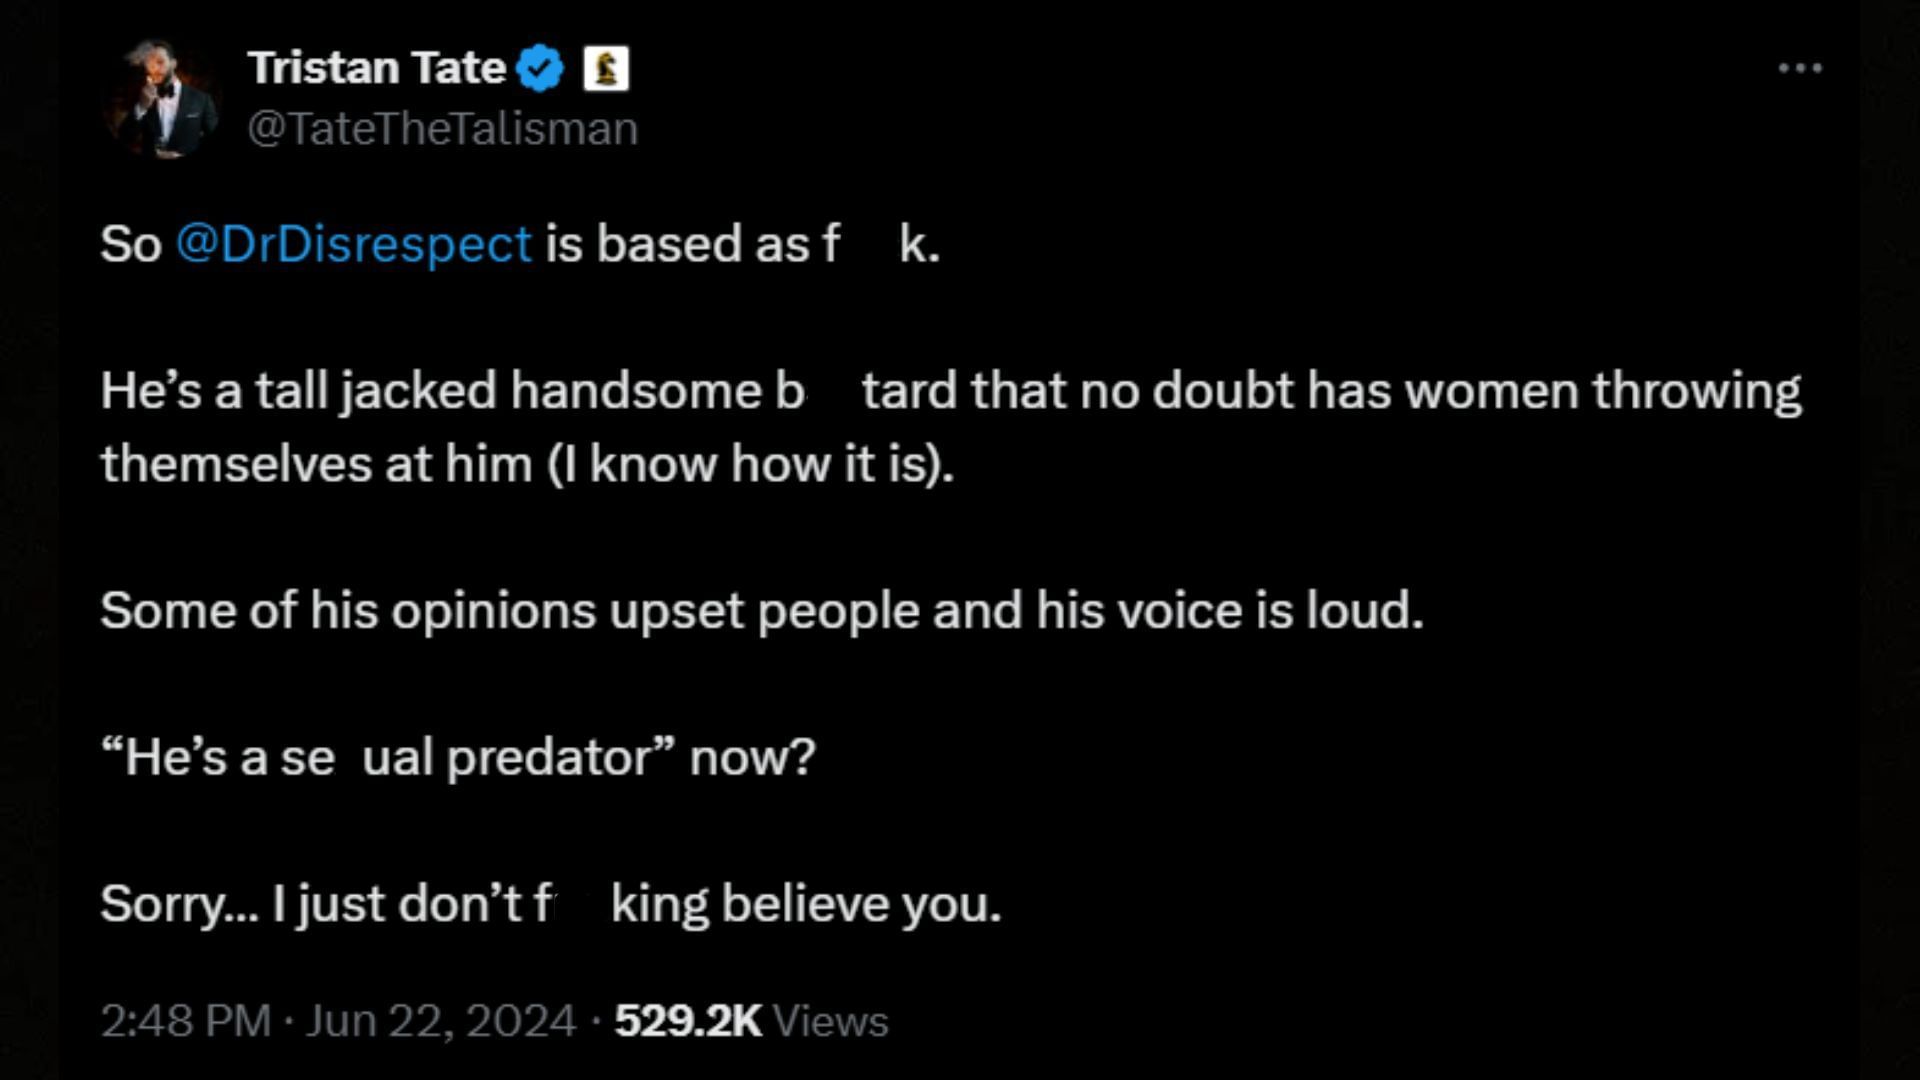The image size is (1920, 1080).
Task: Open the @DrDisrespect mention link
Action: 354,244
